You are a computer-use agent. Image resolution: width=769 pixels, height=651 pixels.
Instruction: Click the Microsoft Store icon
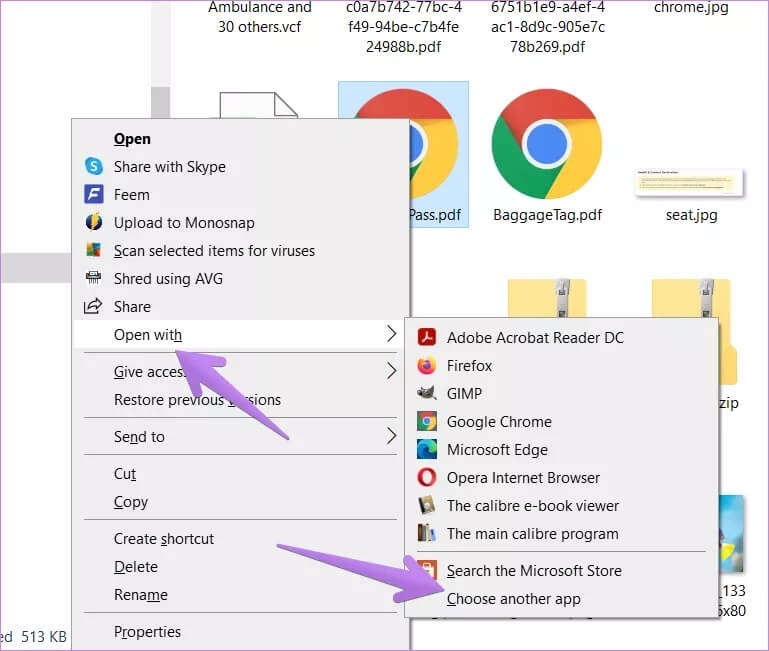(428, 569)
